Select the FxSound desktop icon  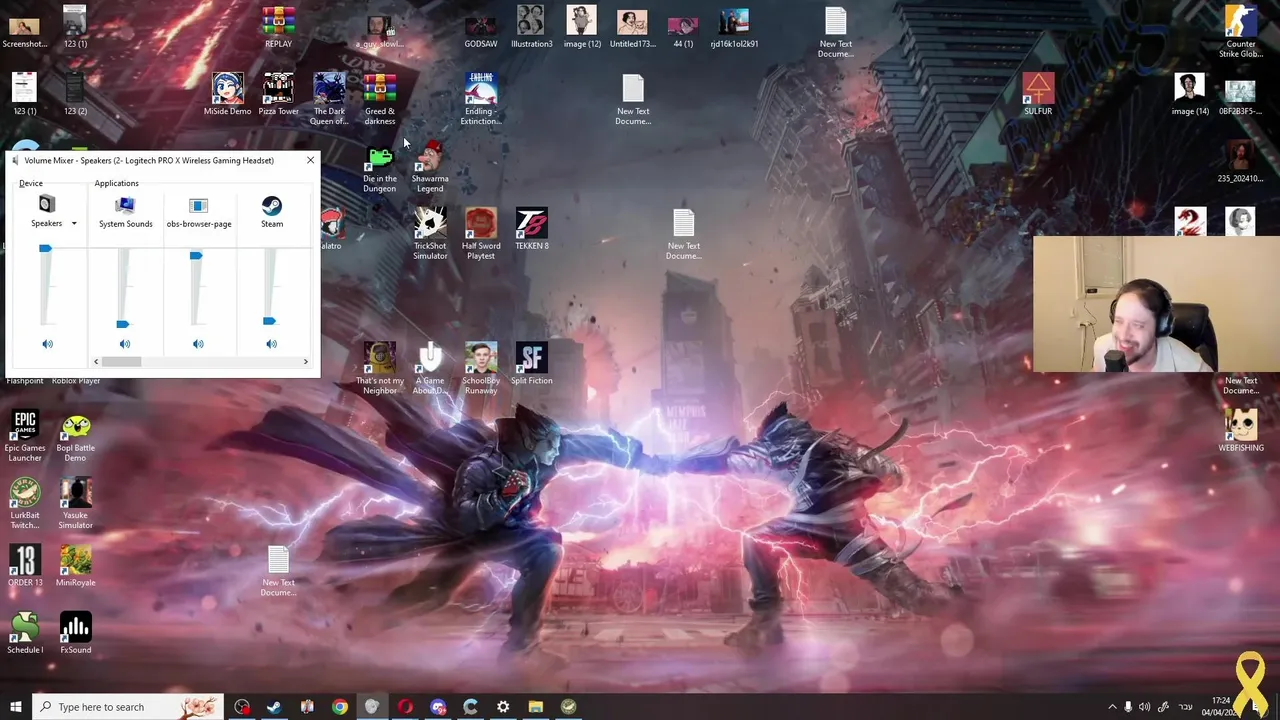pyautogui.click(x=75, y=632)
